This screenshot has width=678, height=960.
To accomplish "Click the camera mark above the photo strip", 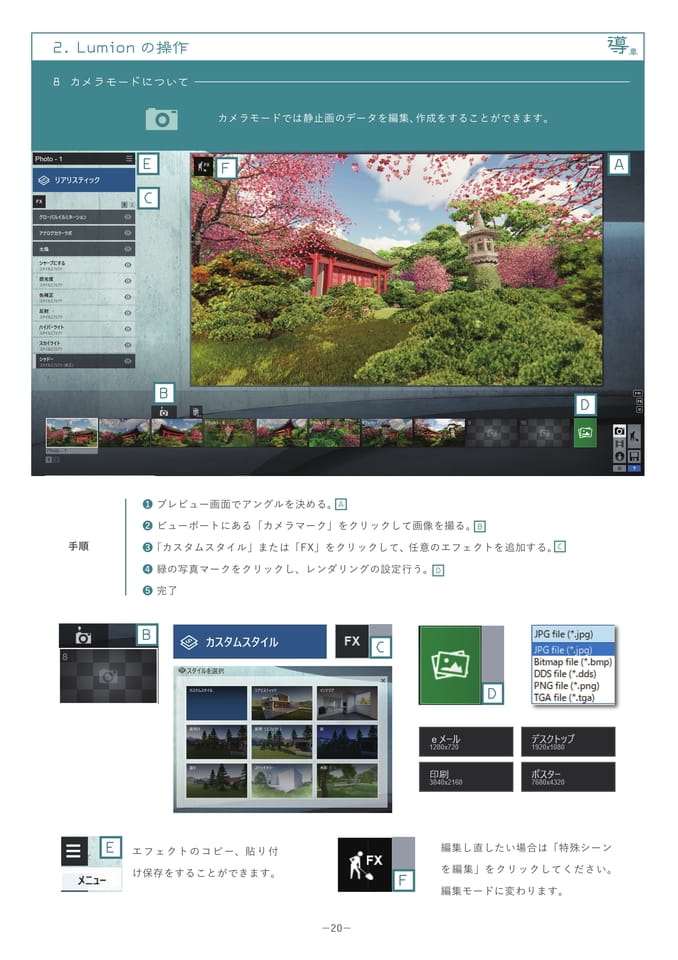I will (x=164, y=413).
